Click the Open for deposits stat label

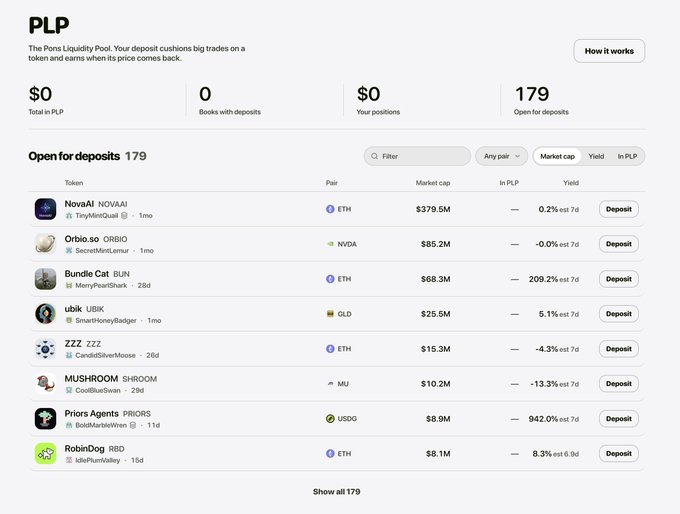(x=541, y=112)
